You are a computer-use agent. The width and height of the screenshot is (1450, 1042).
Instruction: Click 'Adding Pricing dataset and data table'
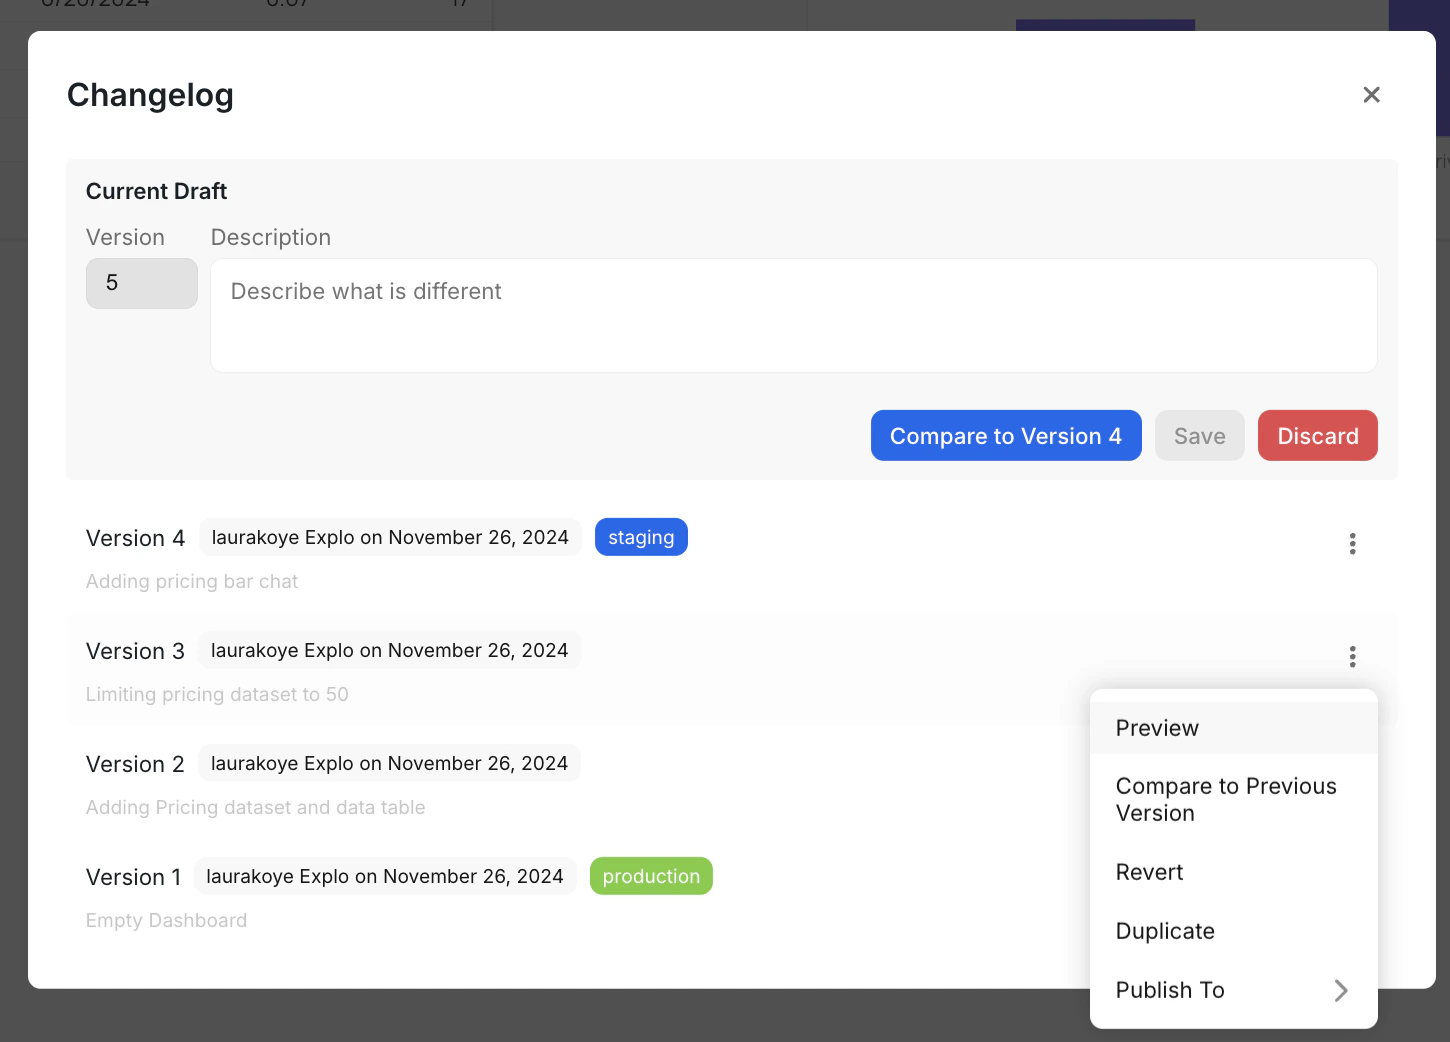(x=256, y=808)
